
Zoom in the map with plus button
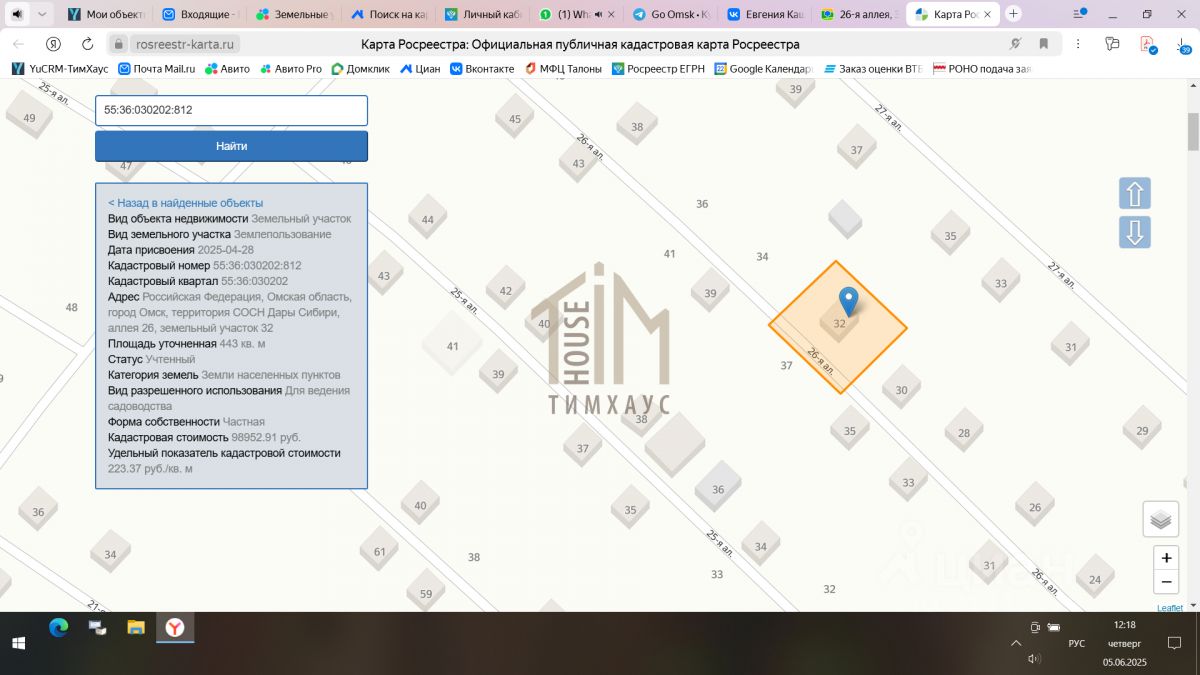click(x=1166, y=558)
